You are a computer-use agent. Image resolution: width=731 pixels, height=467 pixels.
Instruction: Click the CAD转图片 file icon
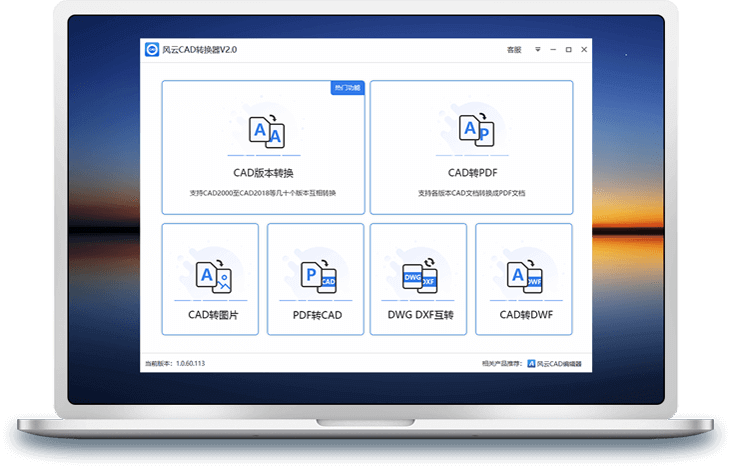pyautogui.click(x=214, y=277)
